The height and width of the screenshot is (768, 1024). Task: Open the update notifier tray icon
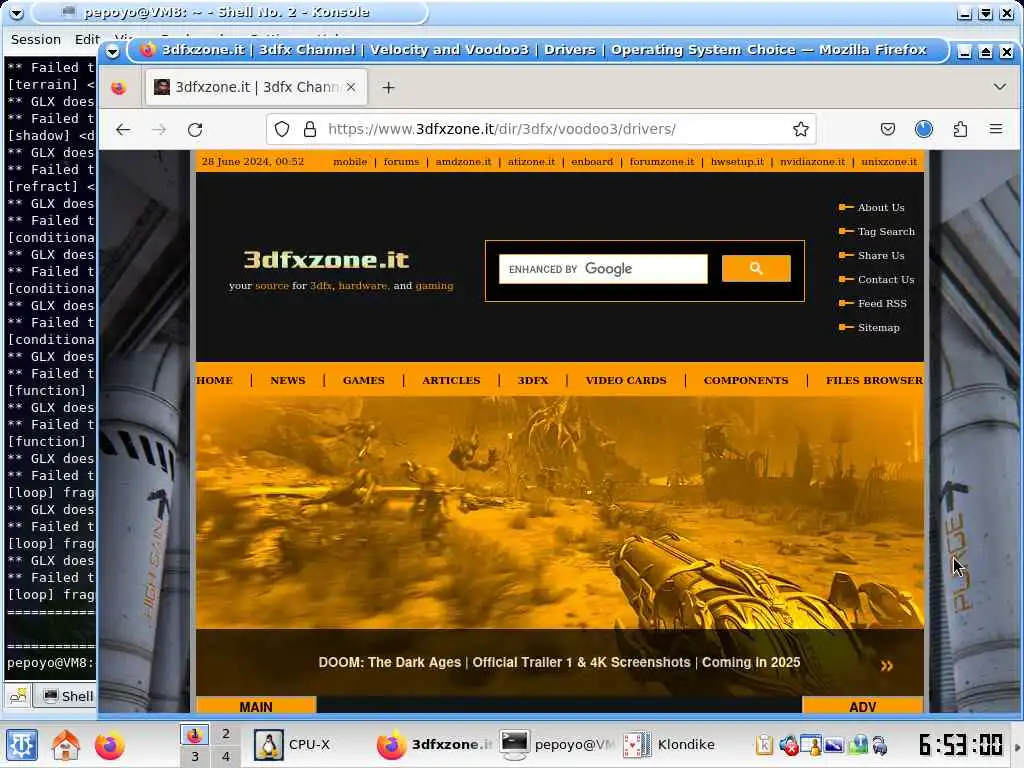[x=857, y=745]
